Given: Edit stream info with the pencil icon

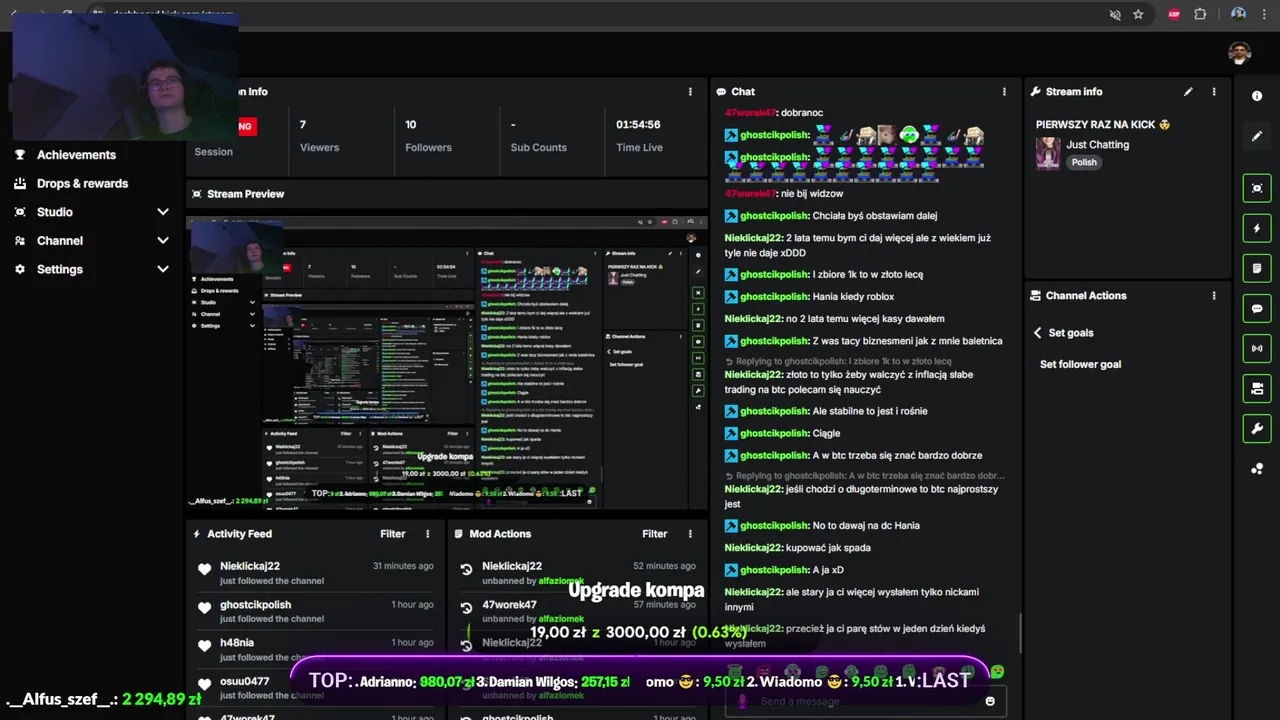Looking at the screenshot, I should point(1188,92).
